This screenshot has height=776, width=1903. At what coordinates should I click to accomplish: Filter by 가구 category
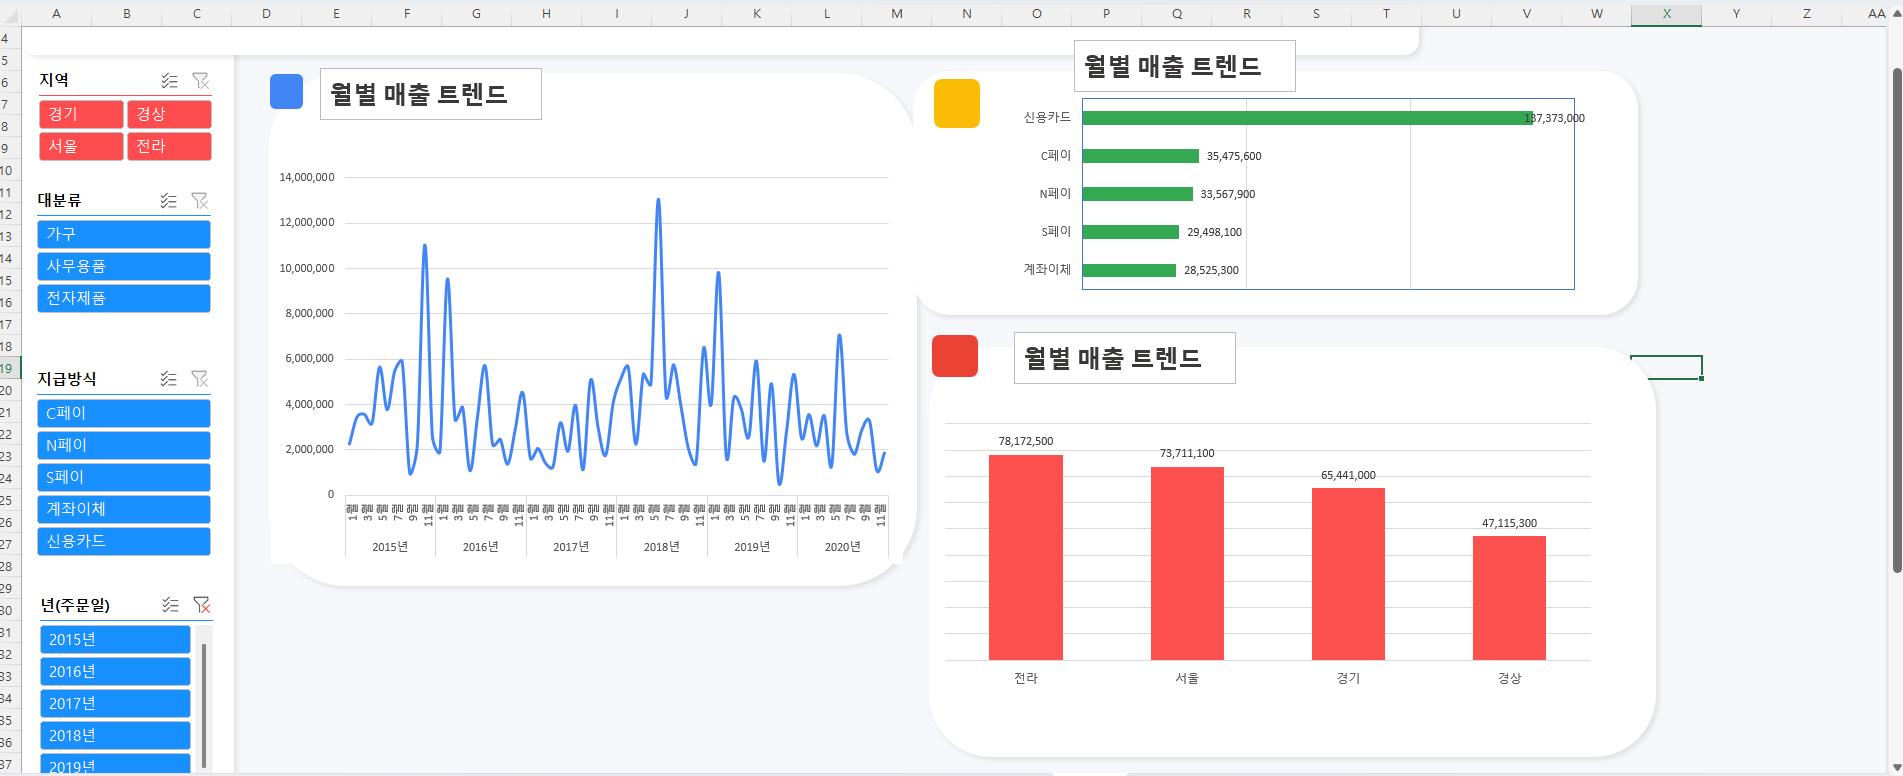124,234
